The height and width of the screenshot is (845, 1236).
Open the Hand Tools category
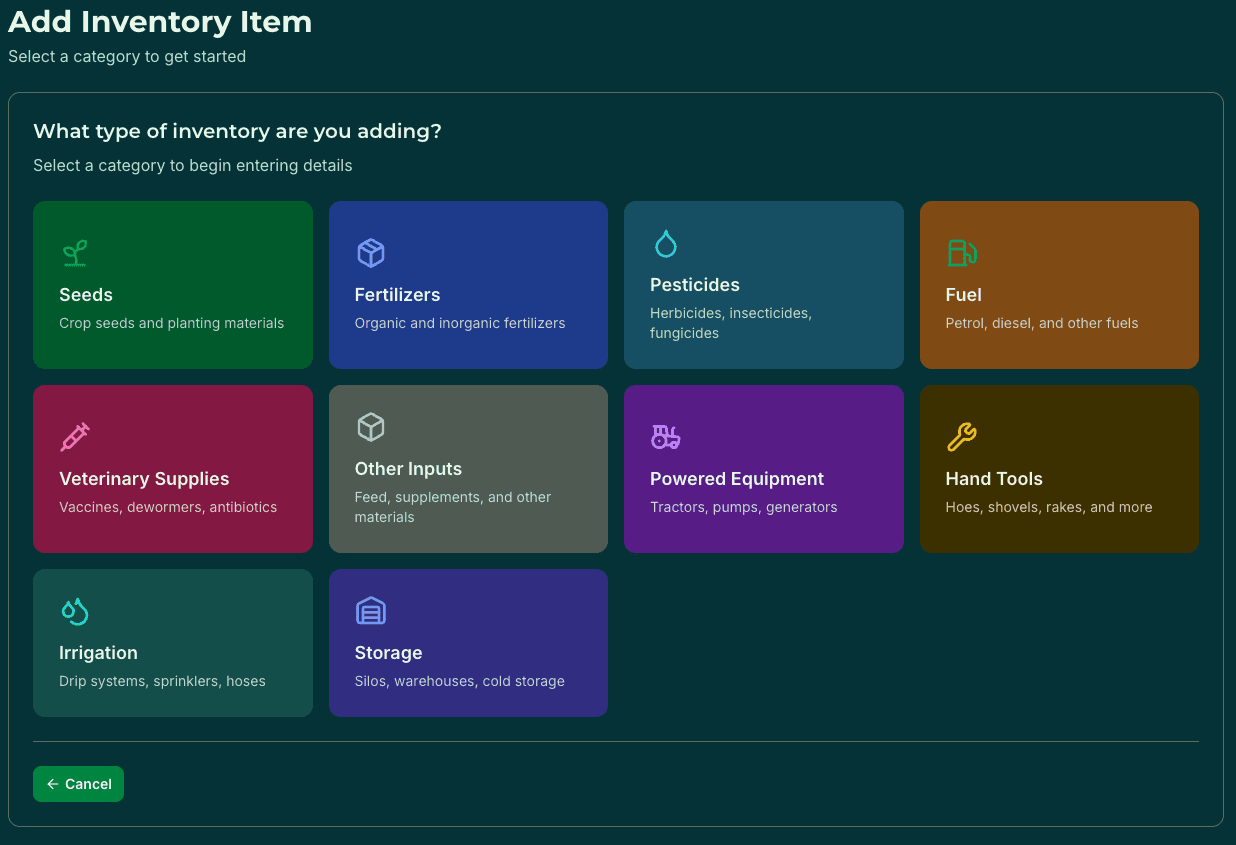point(1059,469)
